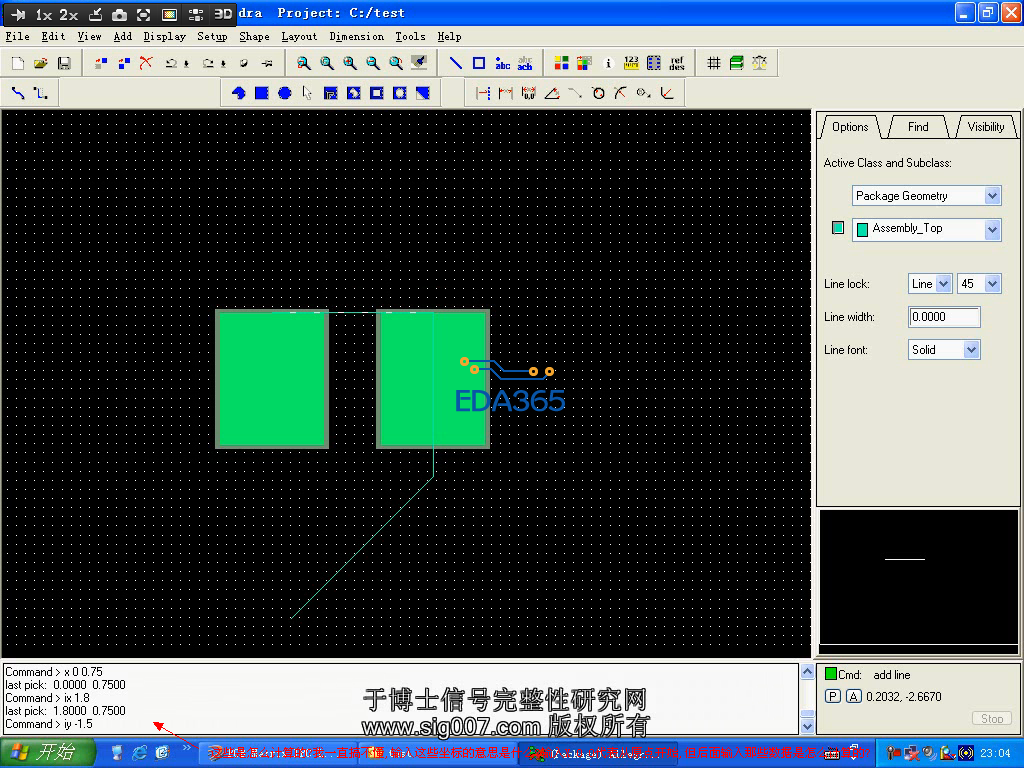The image size is (1024, 768).
Task: Toggle the P button in status panel
Action: pos(833,696)
